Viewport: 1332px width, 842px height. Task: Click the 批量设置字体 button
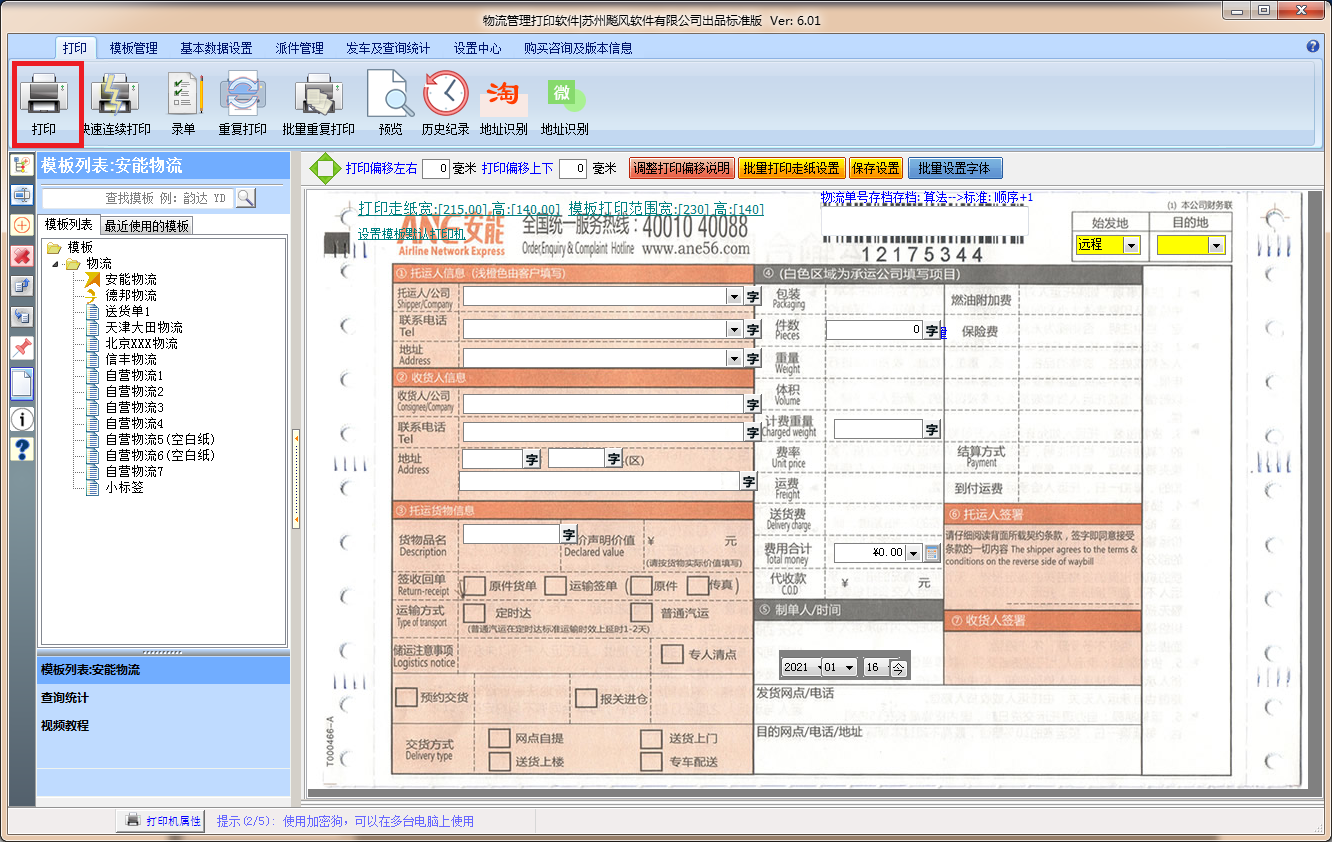[955, 168]
